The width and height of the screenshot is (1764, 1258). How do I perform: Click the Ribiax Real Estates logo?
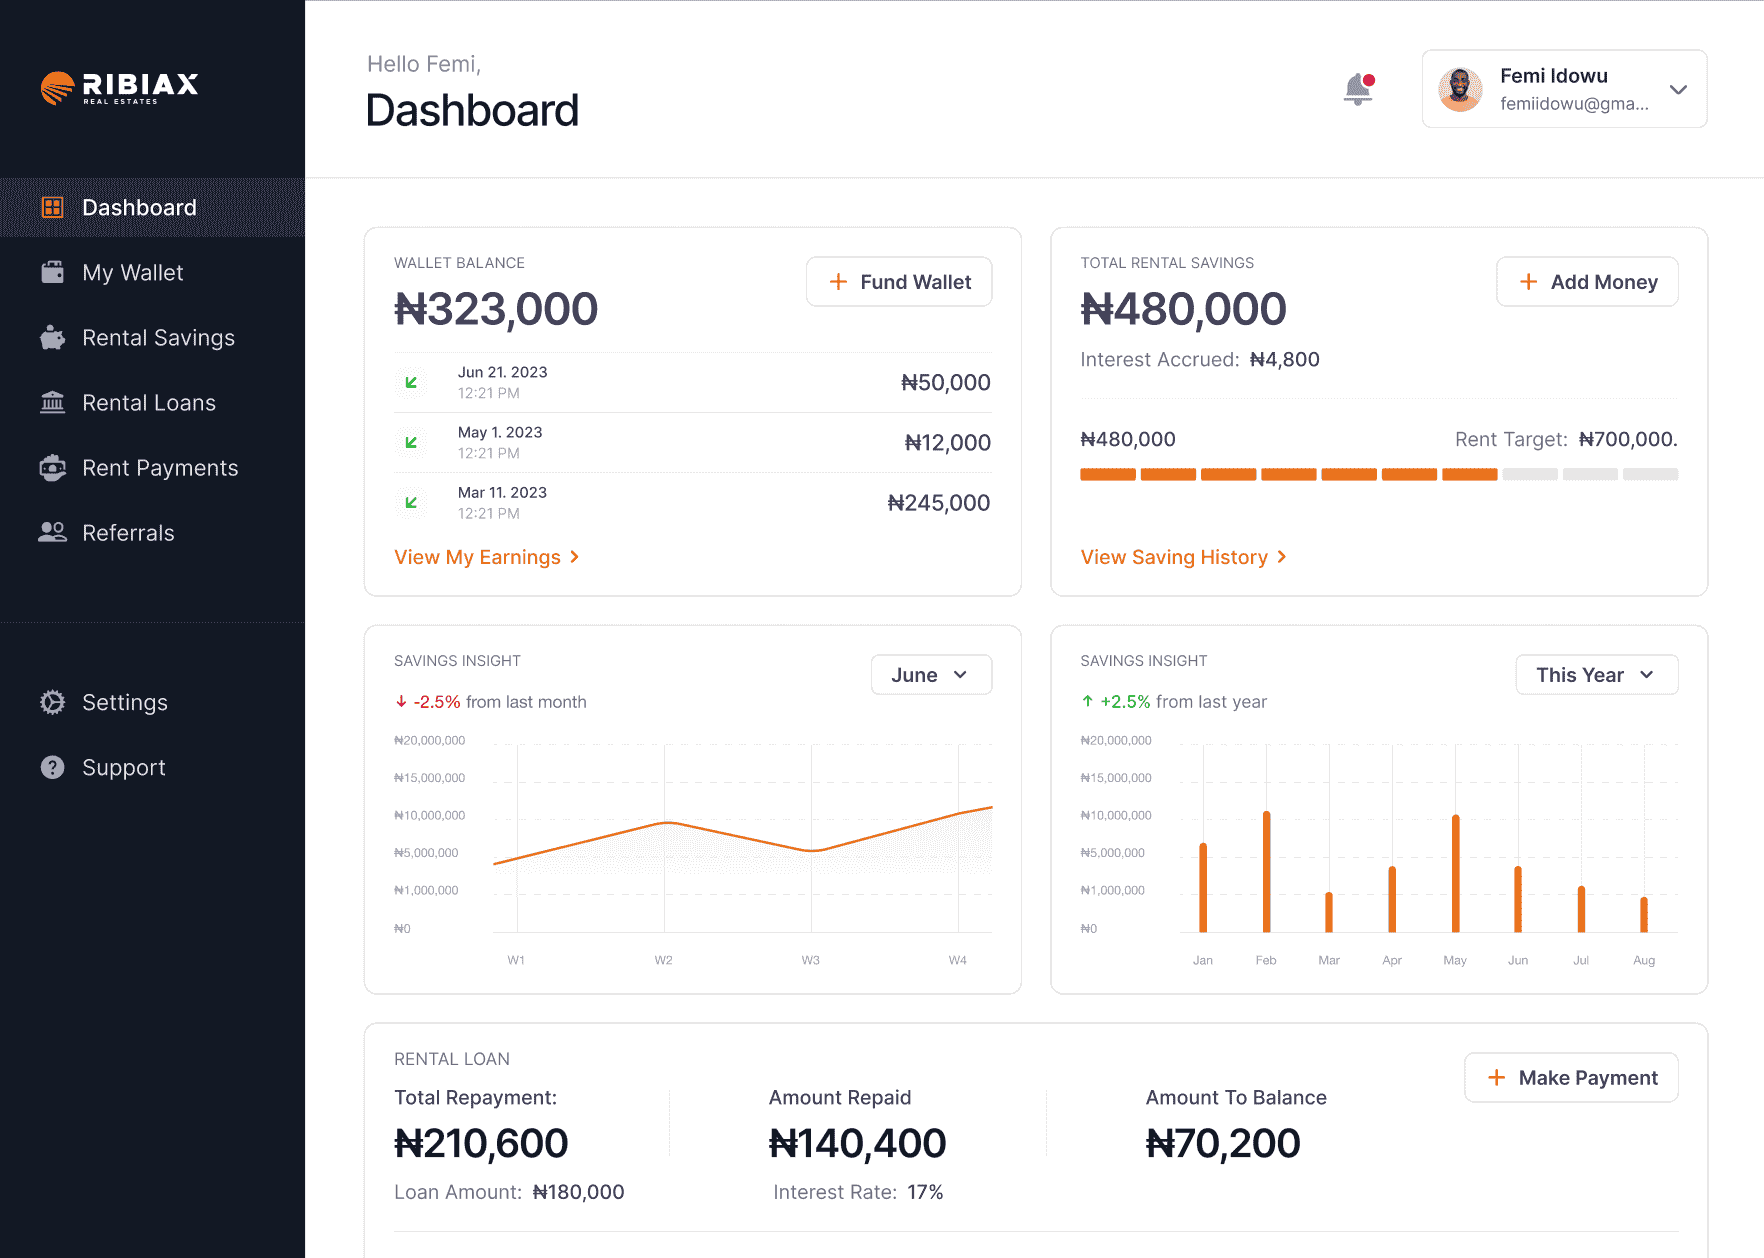point(119,88)
